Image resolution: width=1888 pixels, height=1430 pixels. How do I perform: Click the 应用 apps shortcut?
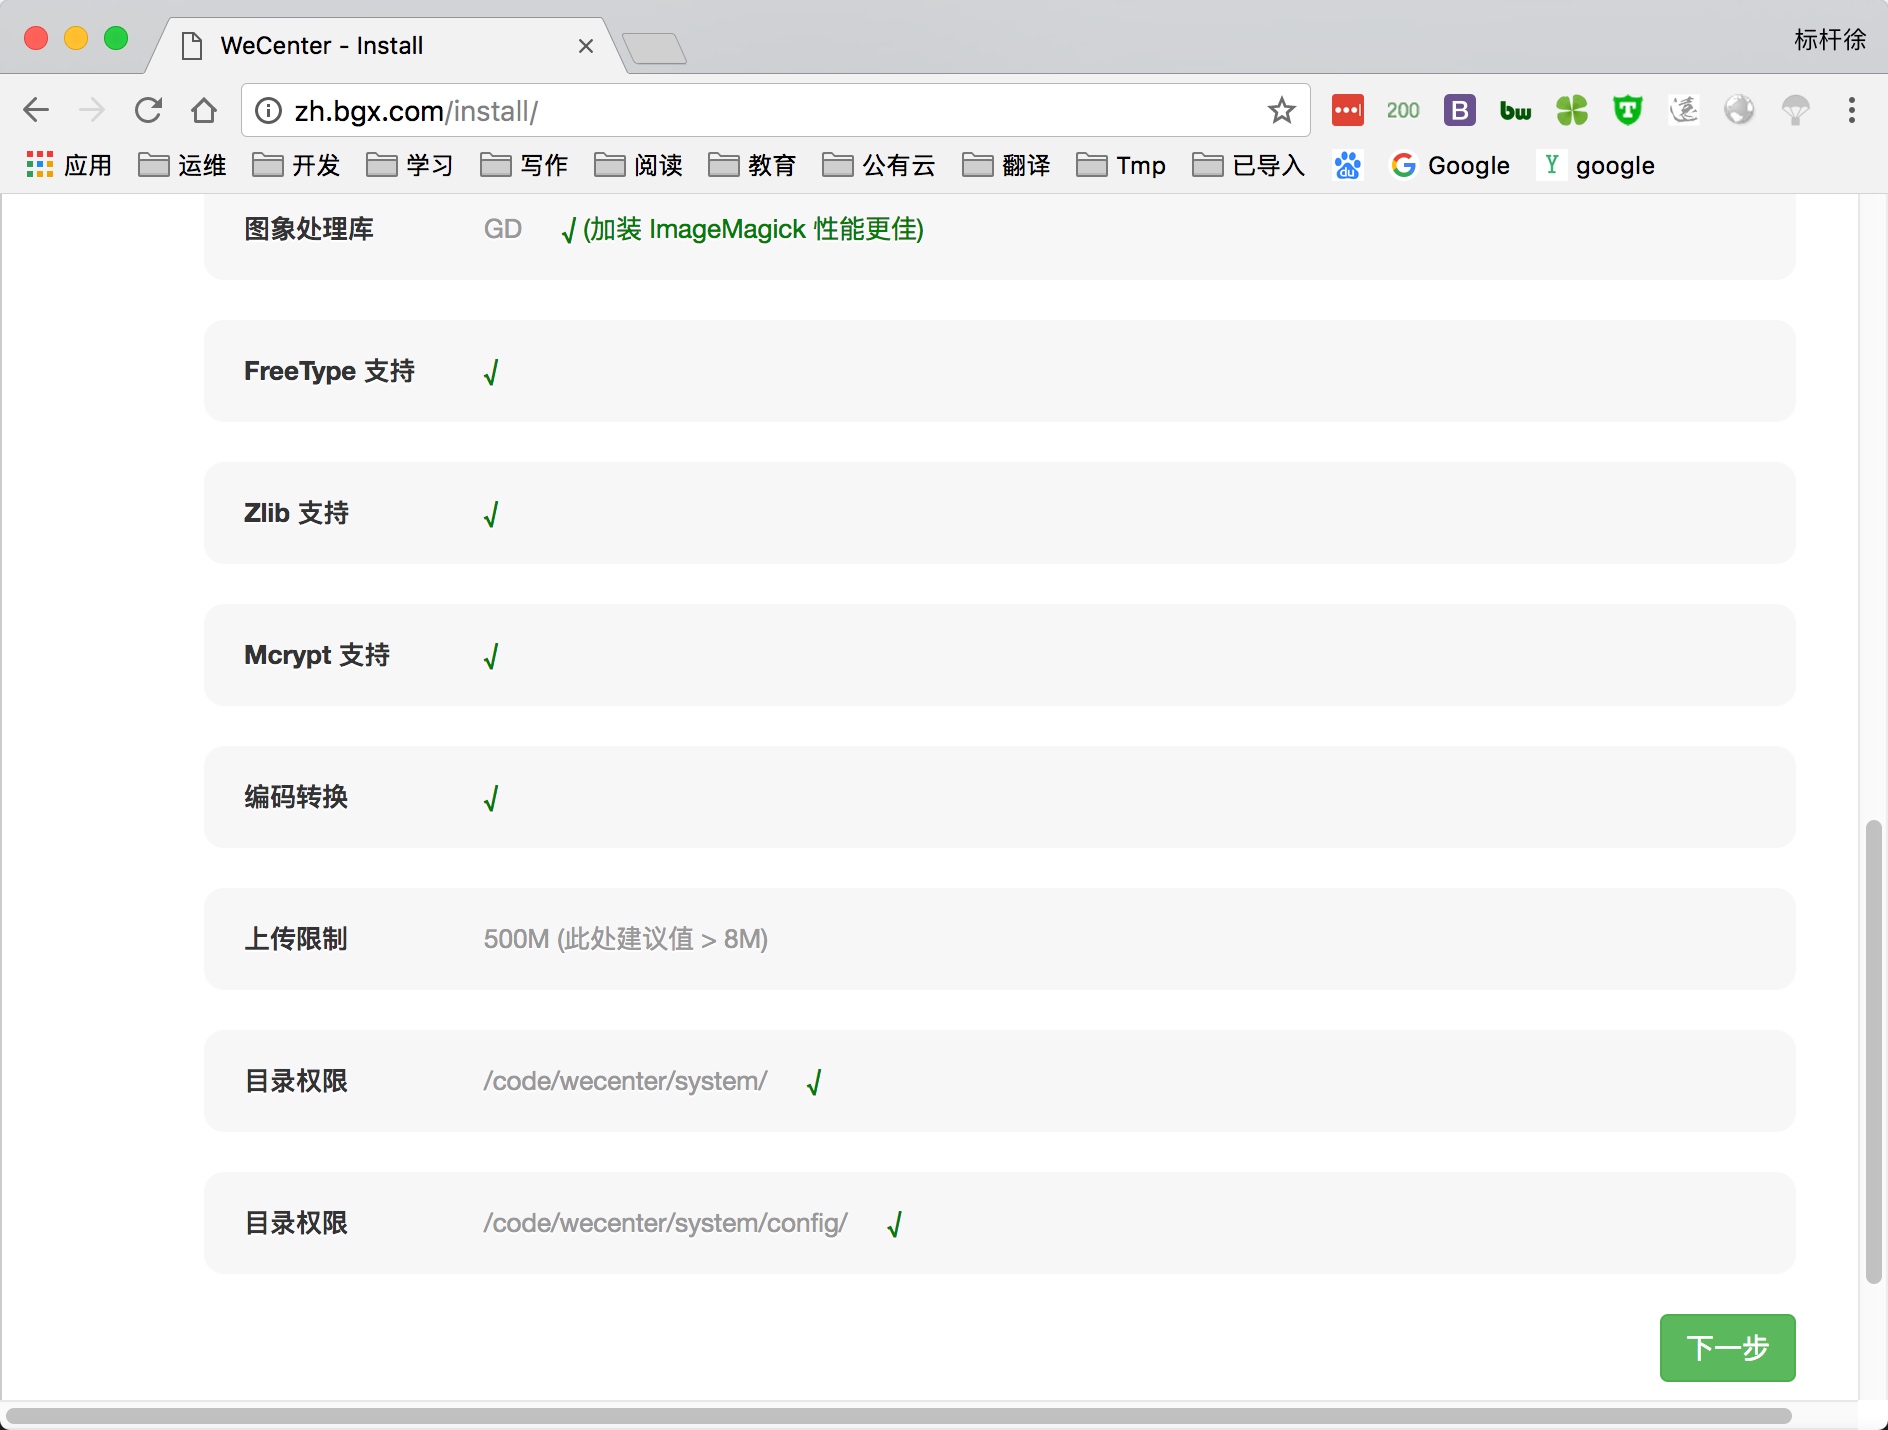(x=69, y=165)
